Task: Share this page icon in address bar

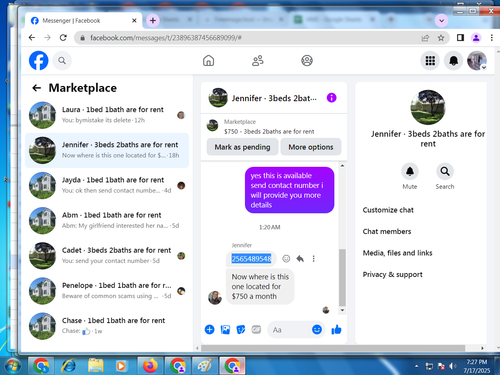Action: pyautogui.click(x=425, y=38)
